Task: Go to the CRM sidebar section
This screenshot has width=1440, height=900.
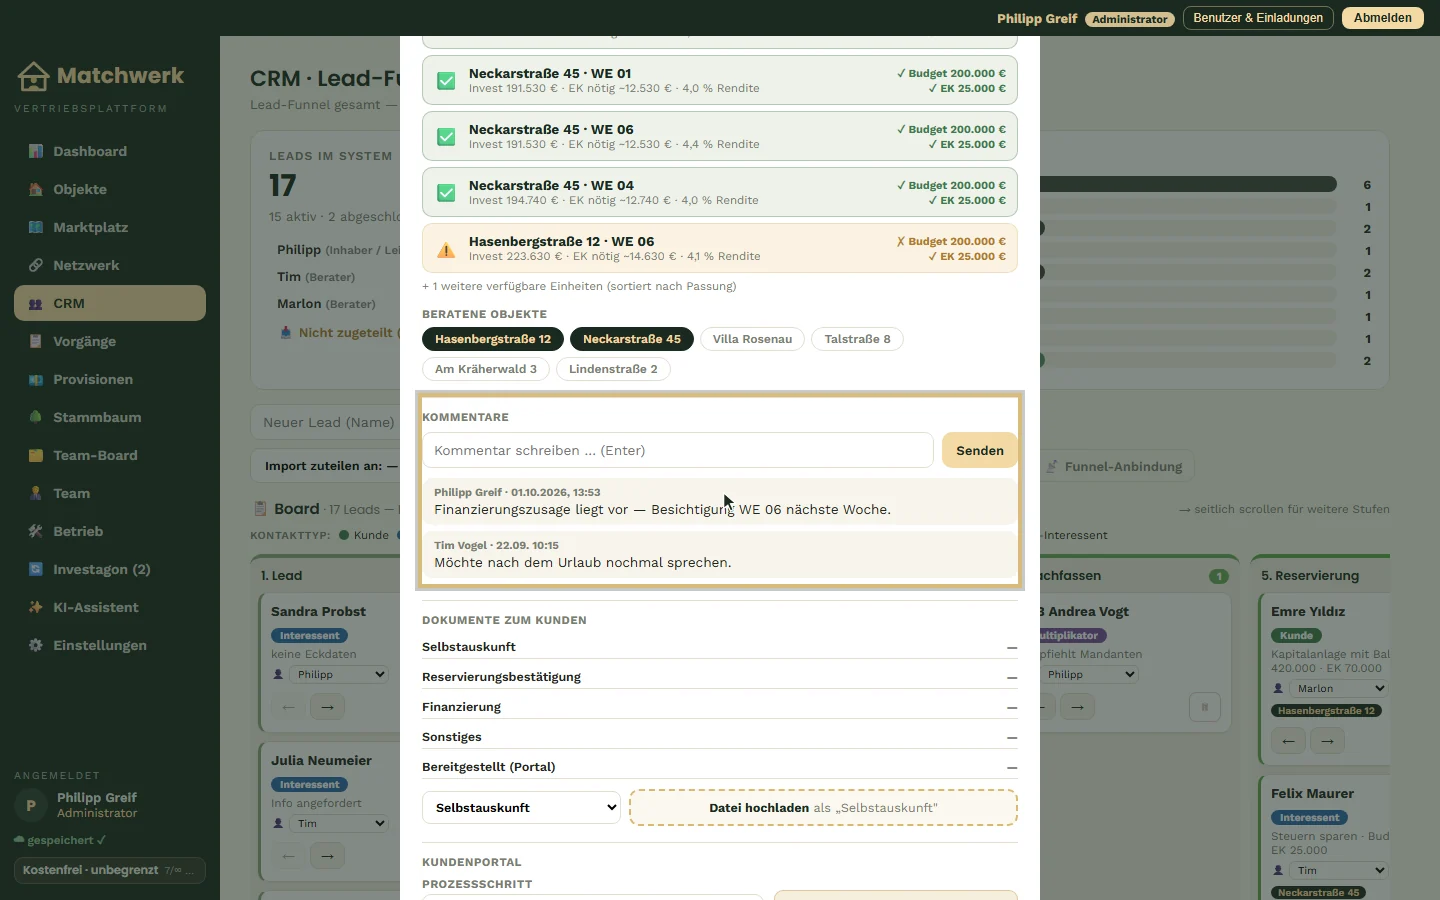Action: point(110,303)
